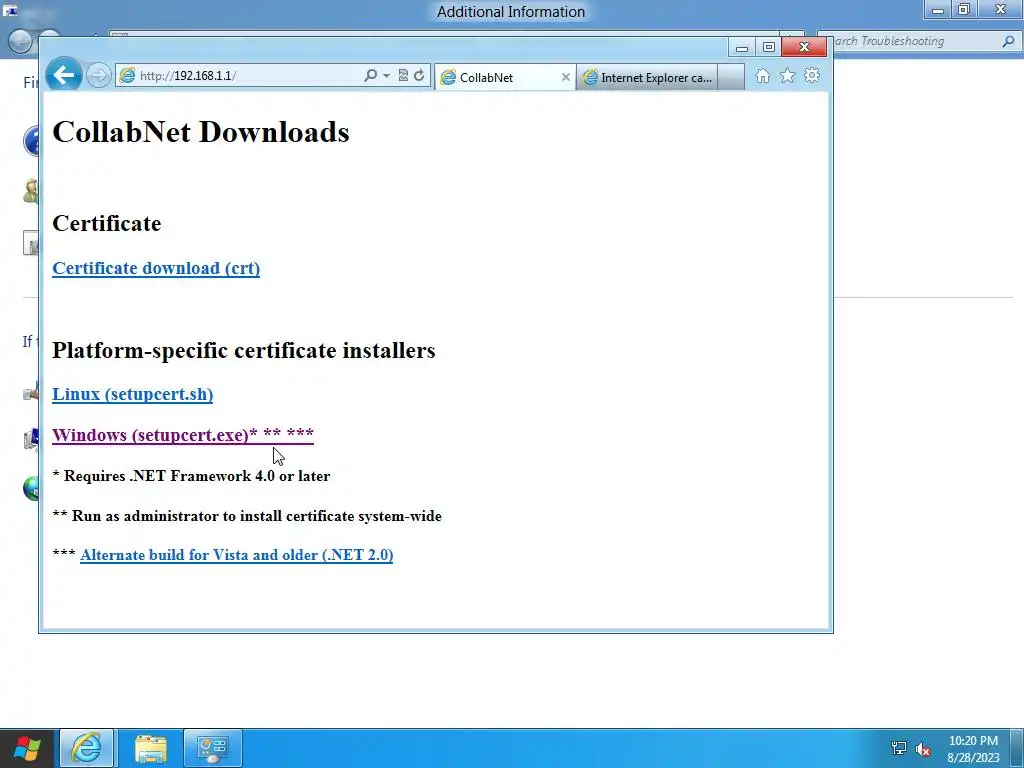This screenshot has height=768, width=1024.
Task: Click the Run as administrator note text
Action: click(x=247, y=516)
